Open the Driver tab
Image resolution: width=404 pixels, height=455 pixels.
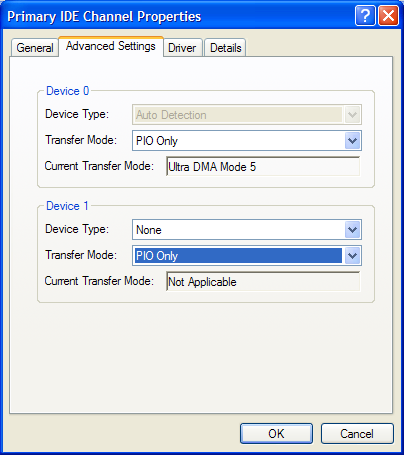(x=182, y=48)
